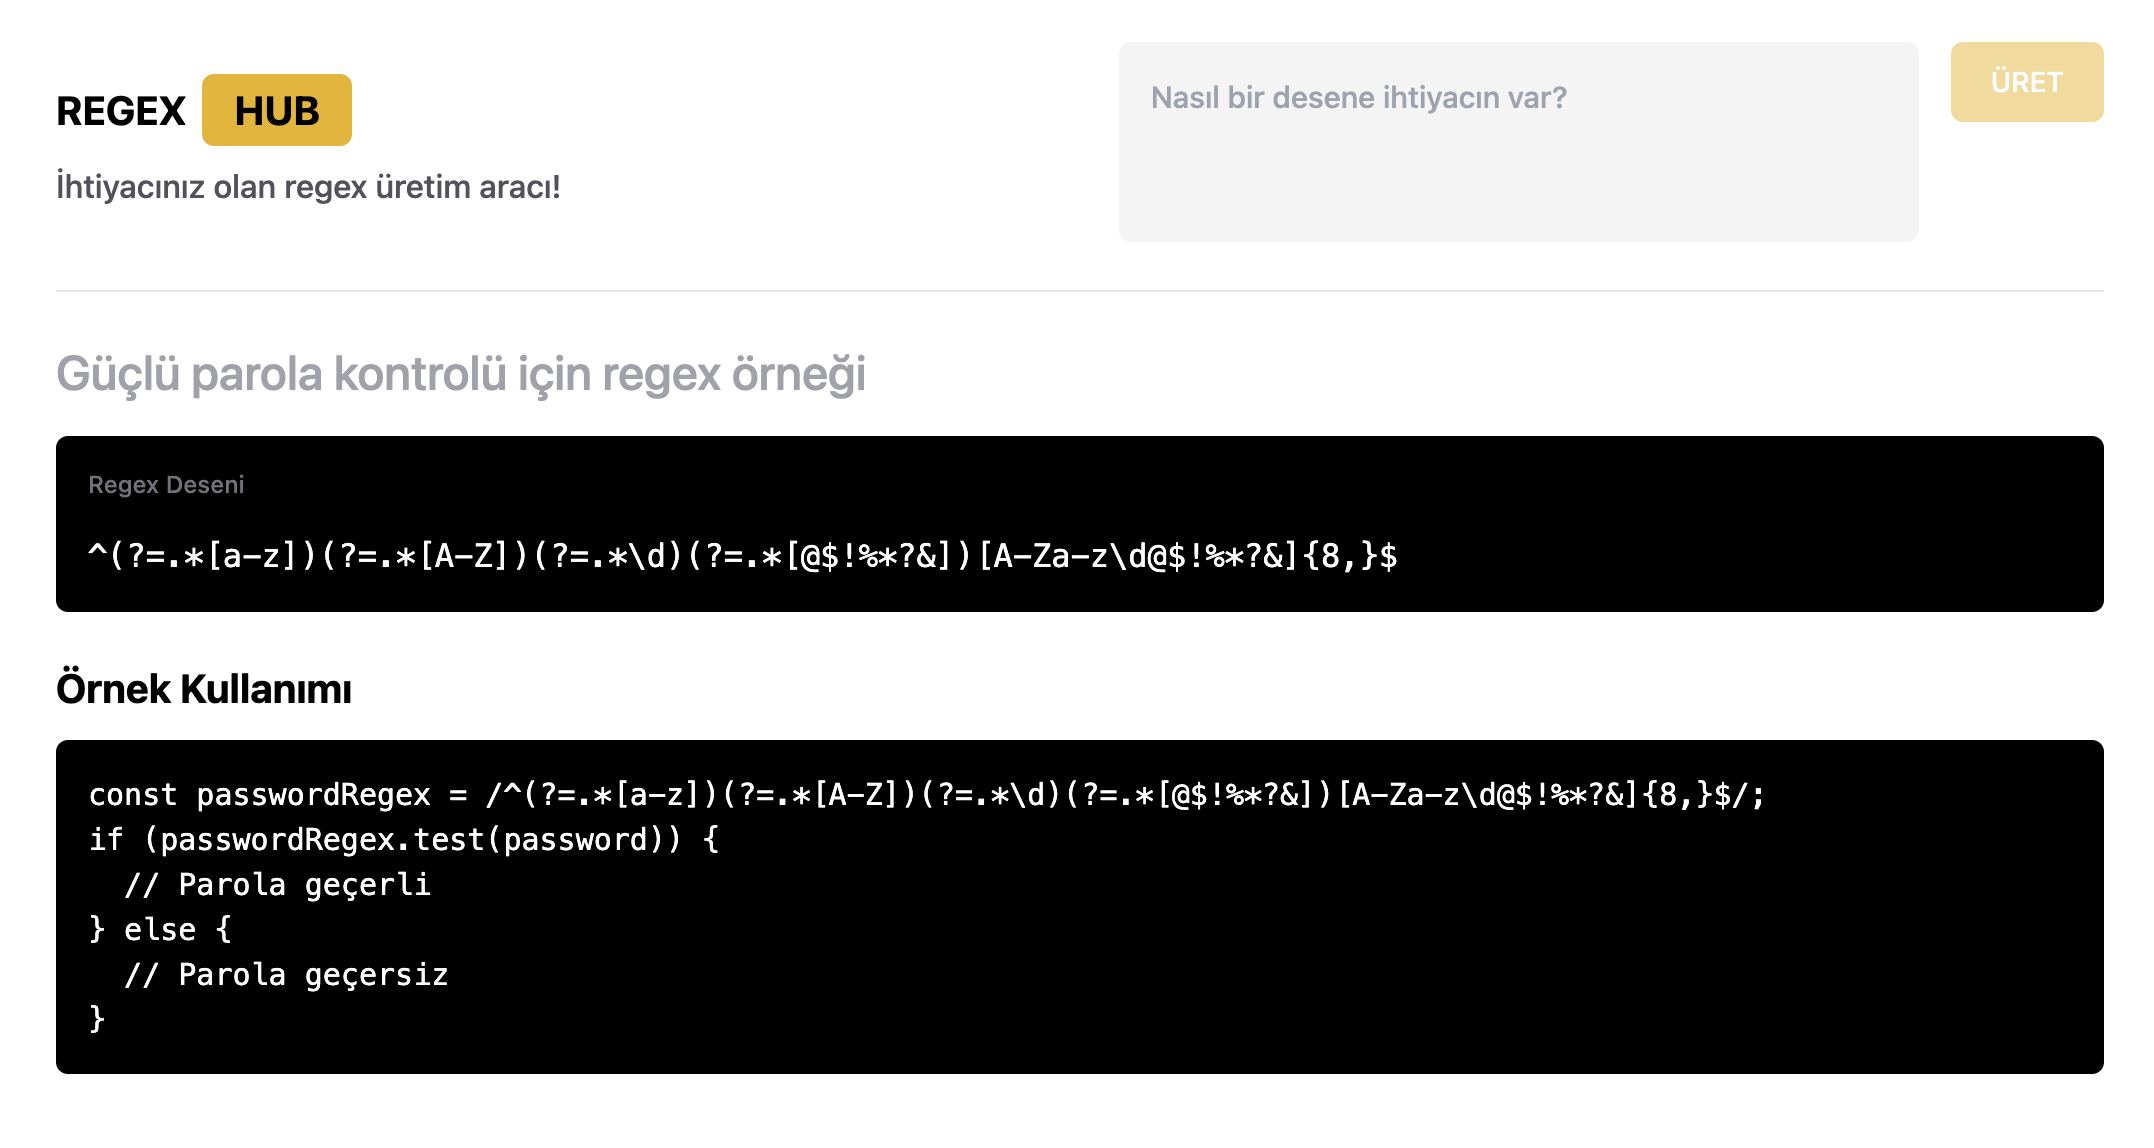The image size is (2154, 1148).
Task: Click the yellow HUB logo badge
Action: (276, 110)
